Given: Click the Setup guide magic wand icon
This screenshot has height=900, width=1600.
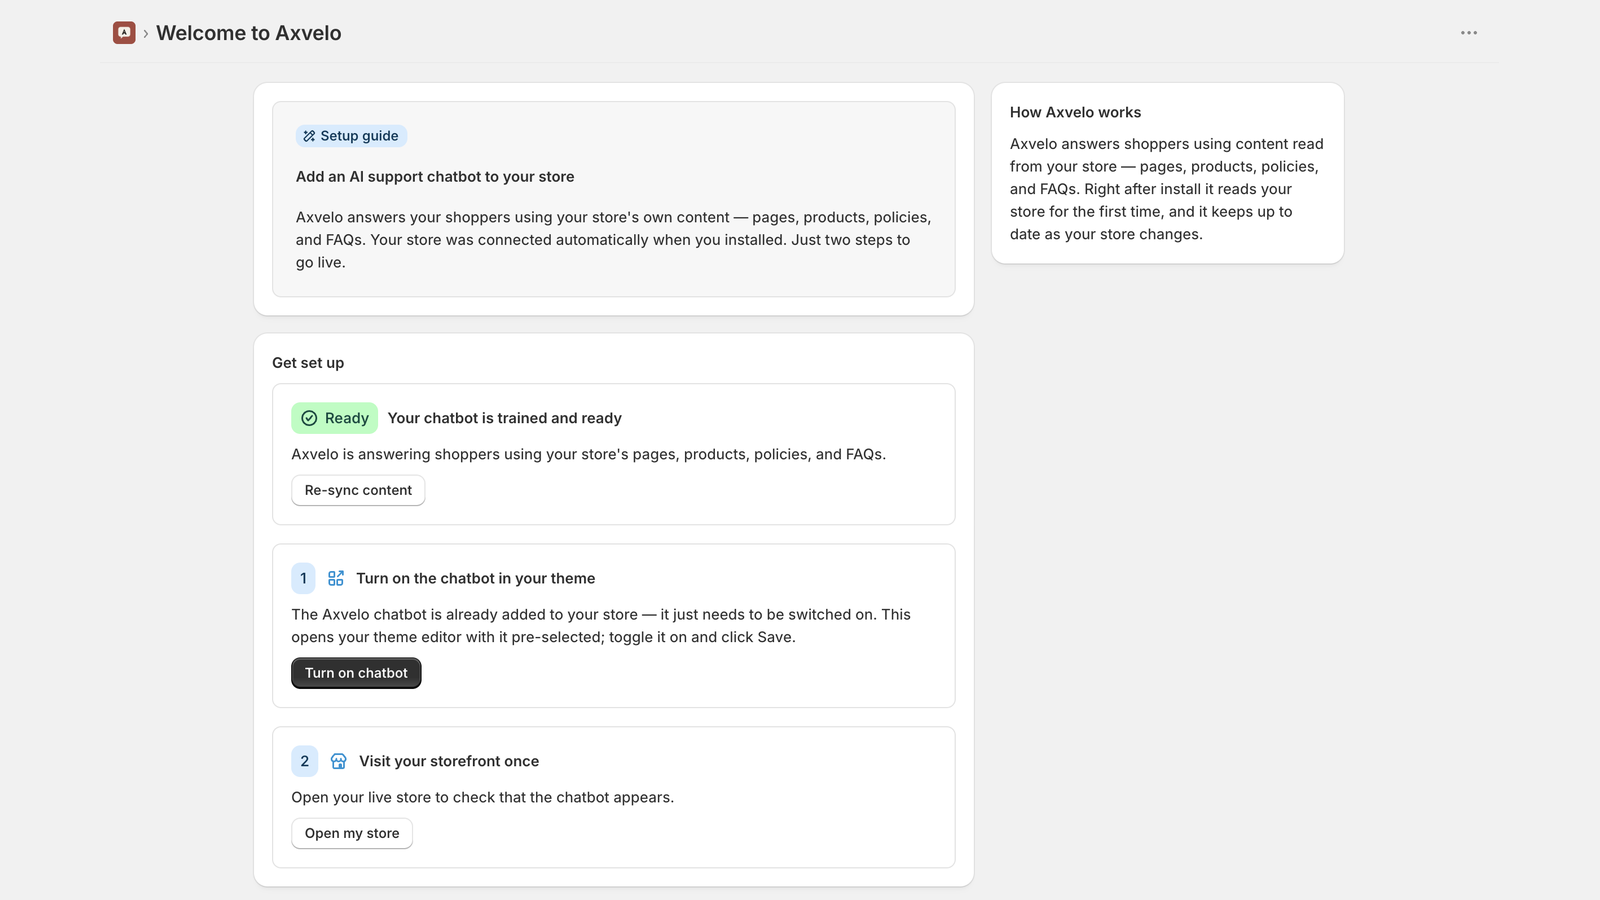Looking at the screenshot, I should (x=309, y=136).
